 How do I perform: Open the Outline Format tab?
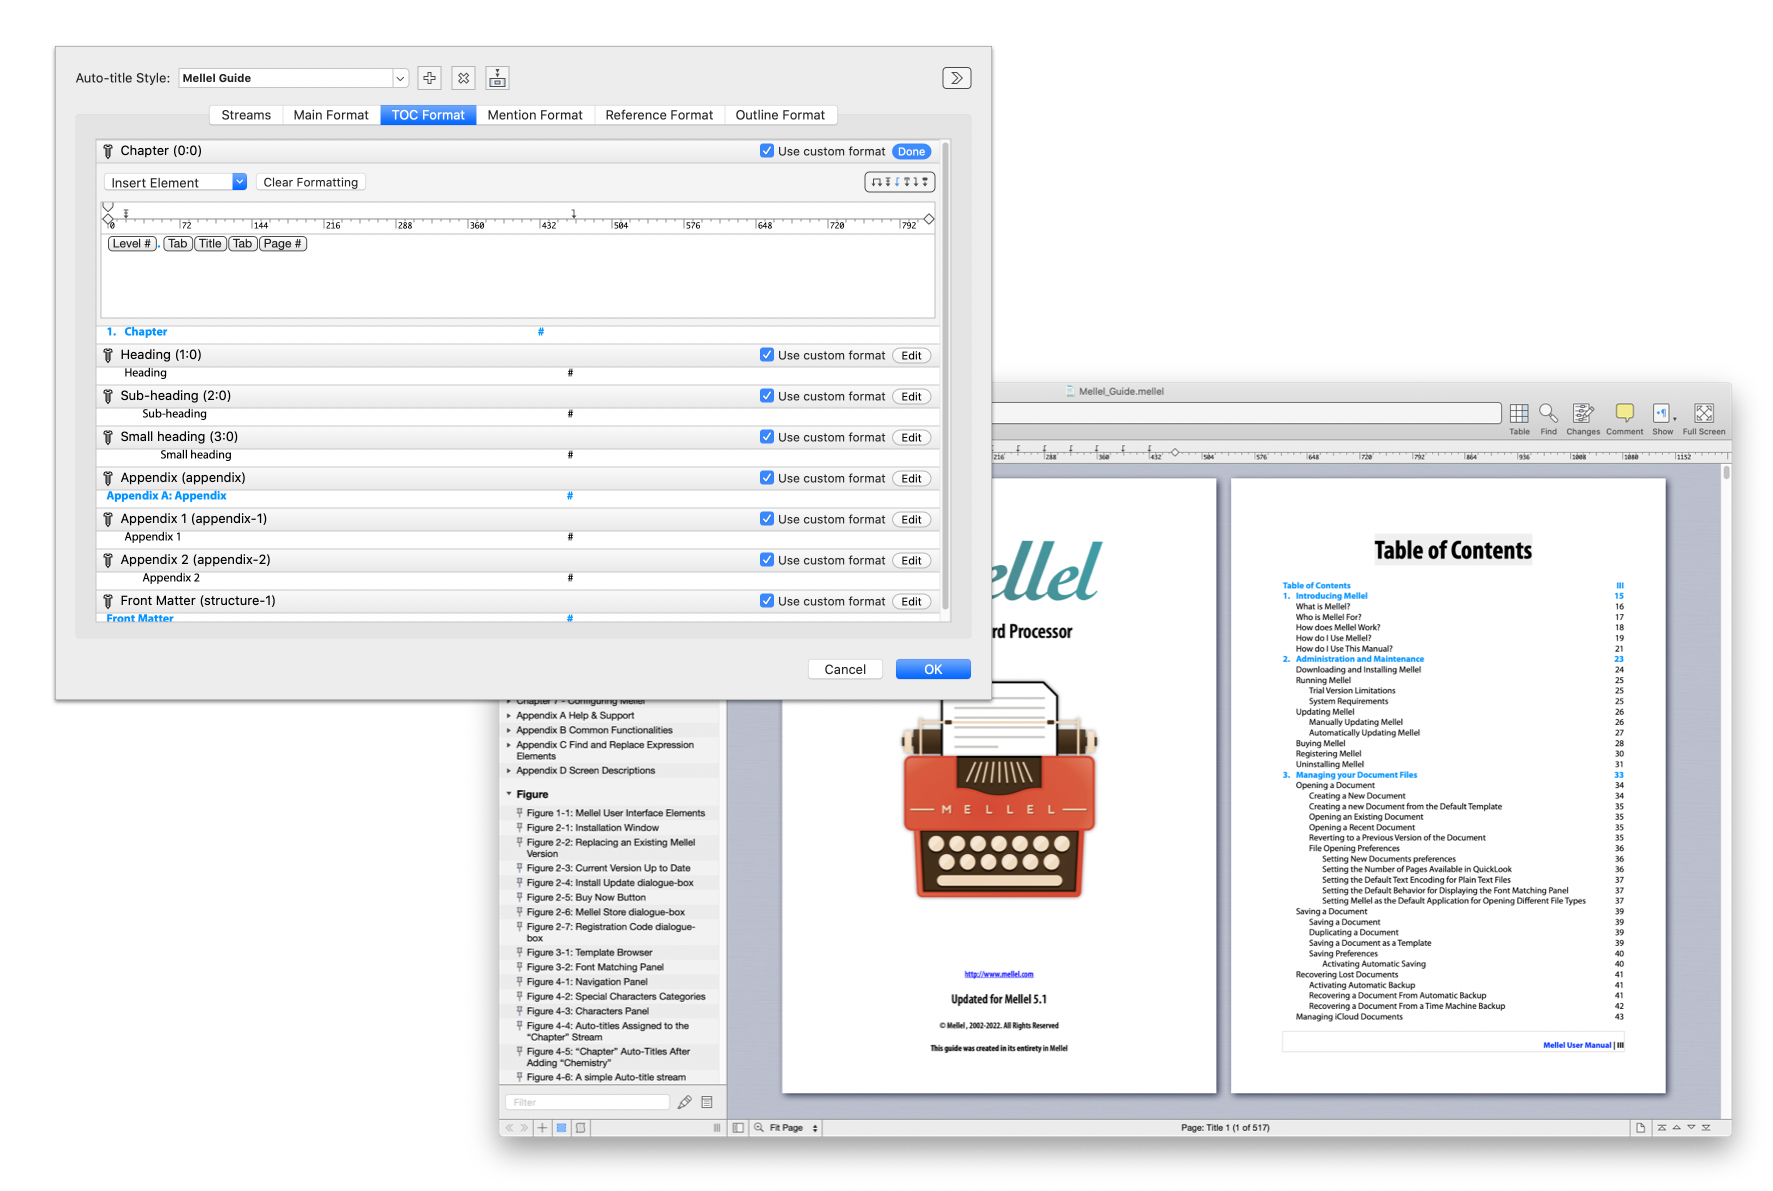tap(780, 115)
